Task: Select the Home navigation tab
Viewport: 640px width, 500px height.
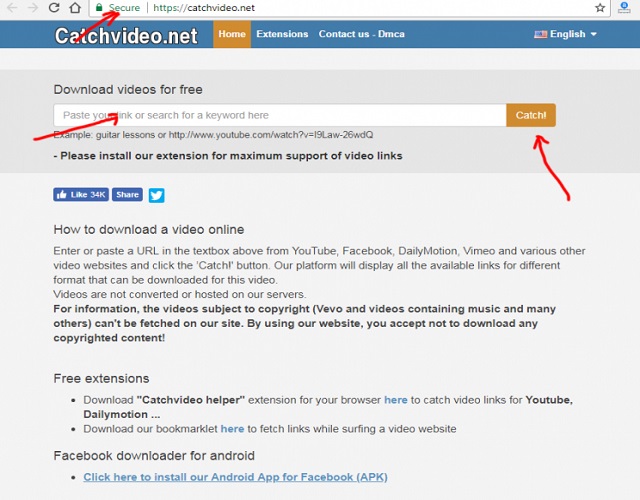Action: [x=232, y=34]
